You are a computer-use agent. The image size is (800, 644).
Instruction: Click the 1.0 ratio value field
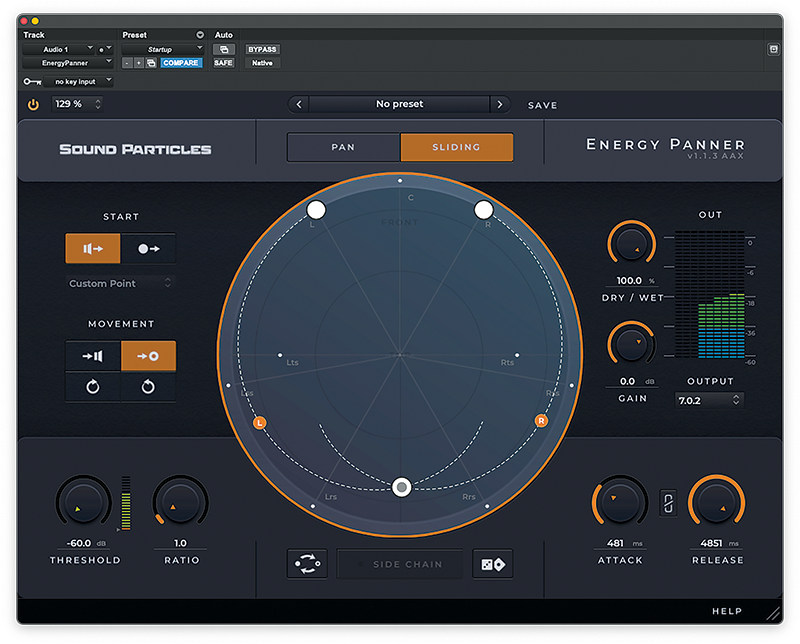tap(181, 543)
